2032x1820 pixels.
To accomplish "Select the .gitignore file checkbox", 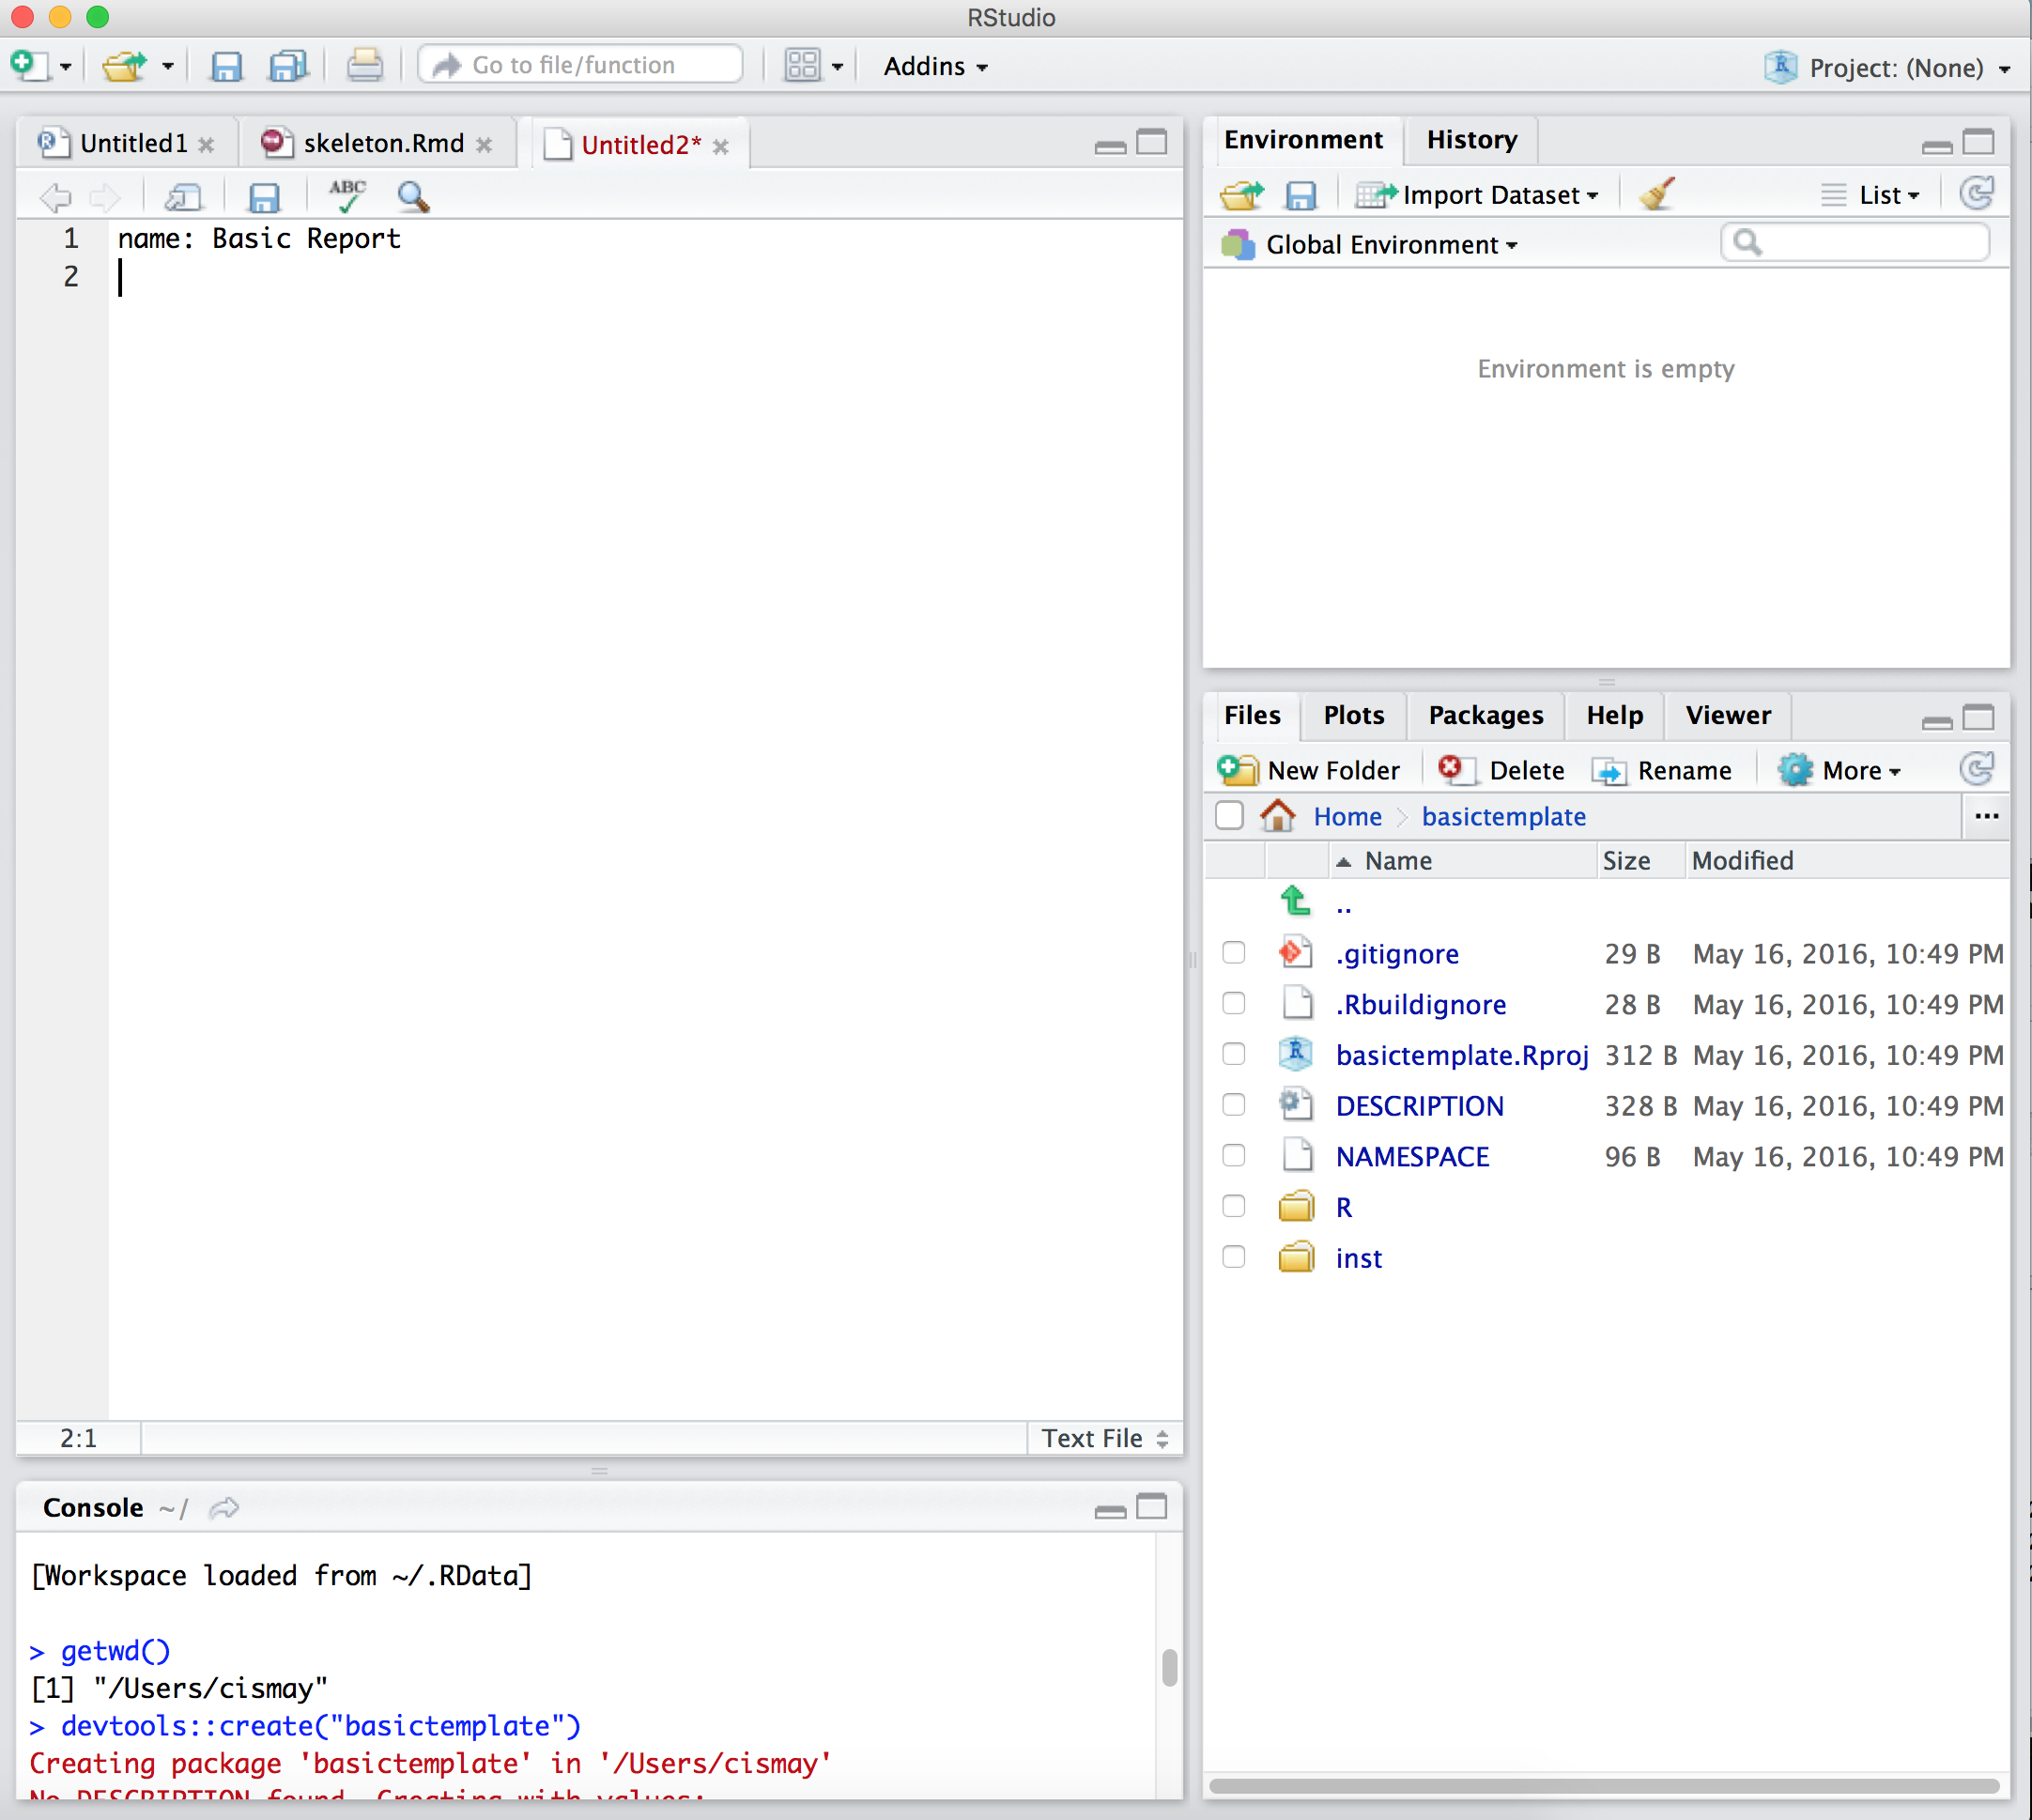I will pyautogui.click(x=1233, y=952).
